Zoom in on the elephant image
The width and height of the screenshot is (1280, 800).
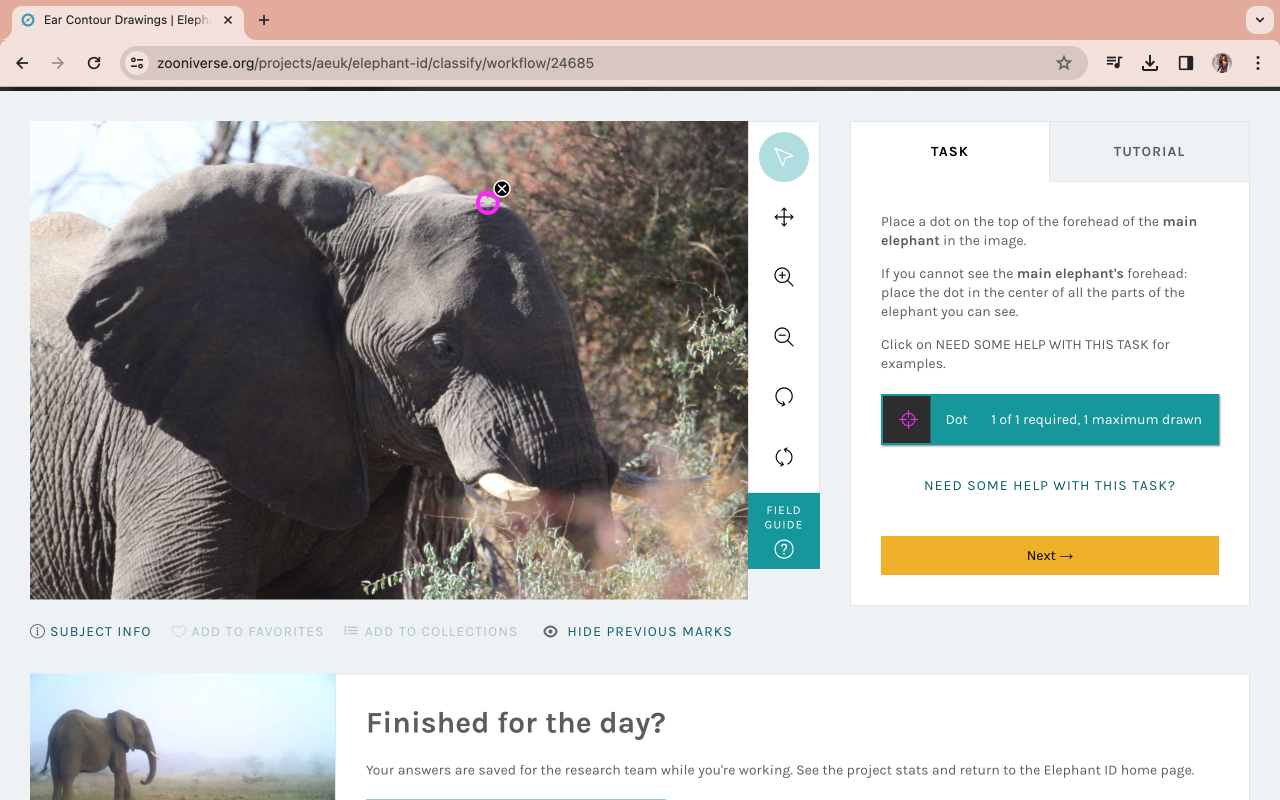tap(784, 277)
